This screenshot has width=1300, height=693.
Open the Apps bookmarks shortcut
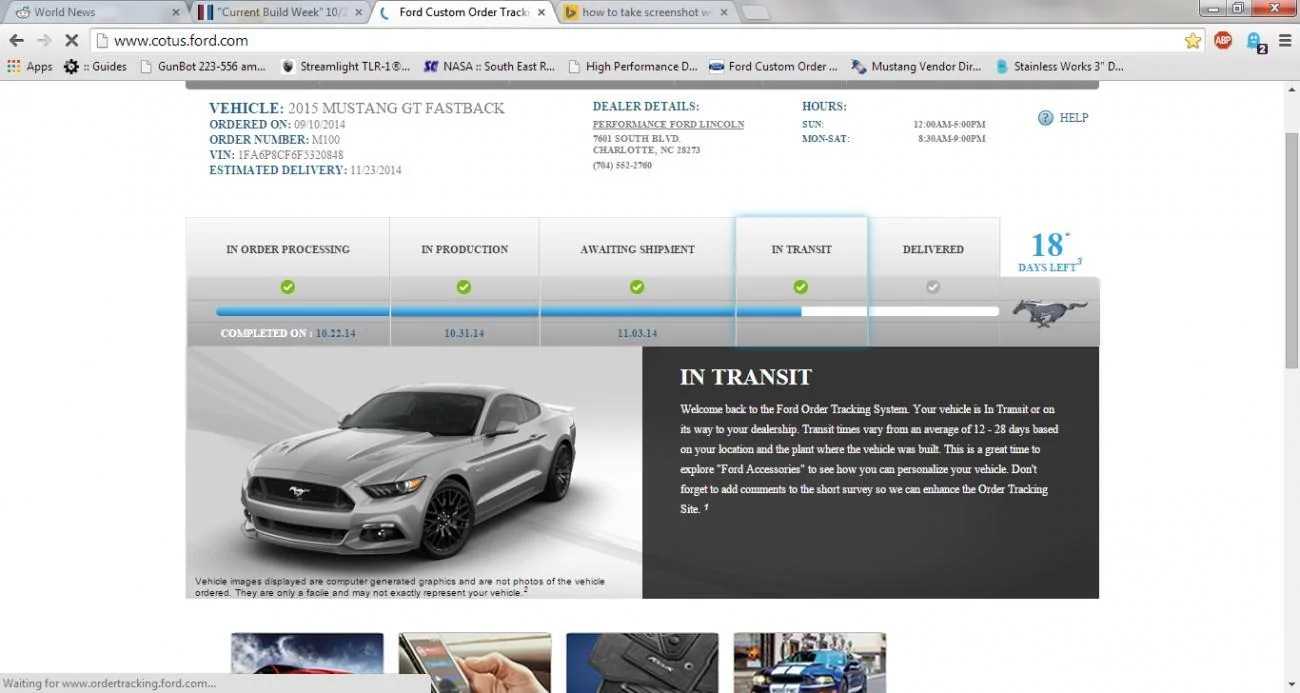click(30, 67)
